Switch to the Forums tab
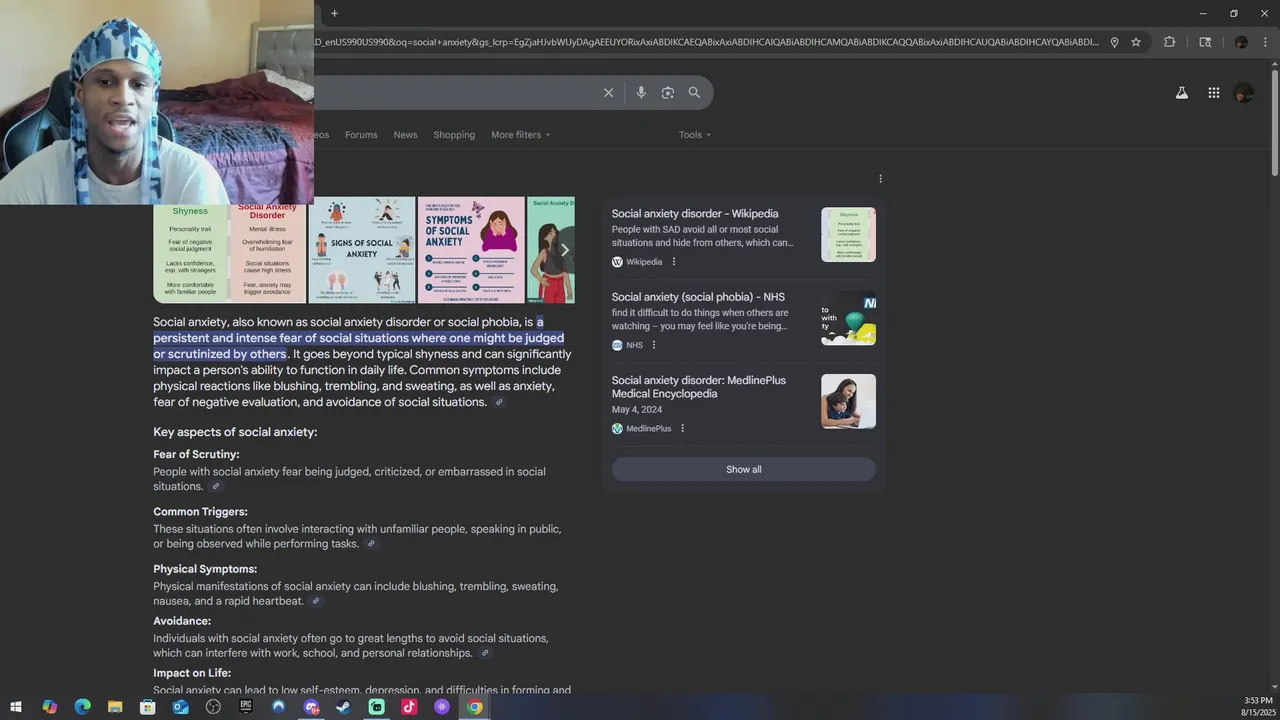1280x720 pixels. 361,135
